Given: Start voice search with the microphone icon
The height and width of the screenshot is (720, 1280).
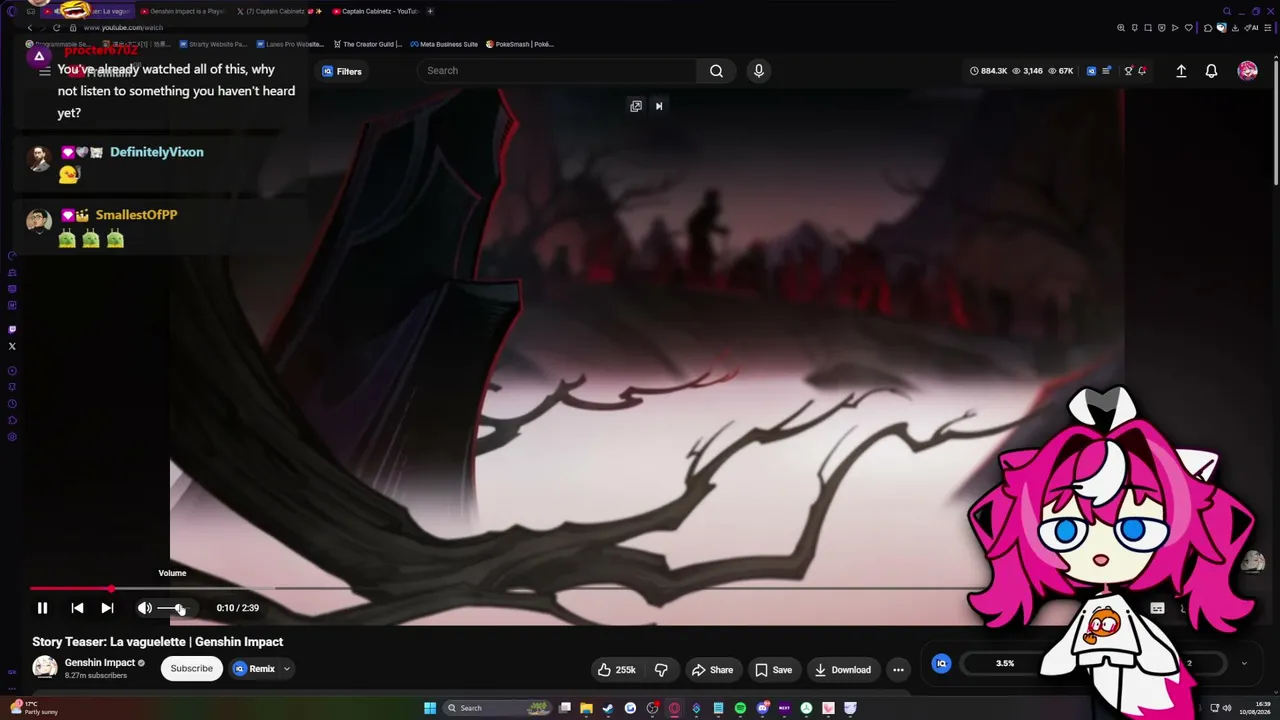Looking at the screenshot, I should pos(758,71).
